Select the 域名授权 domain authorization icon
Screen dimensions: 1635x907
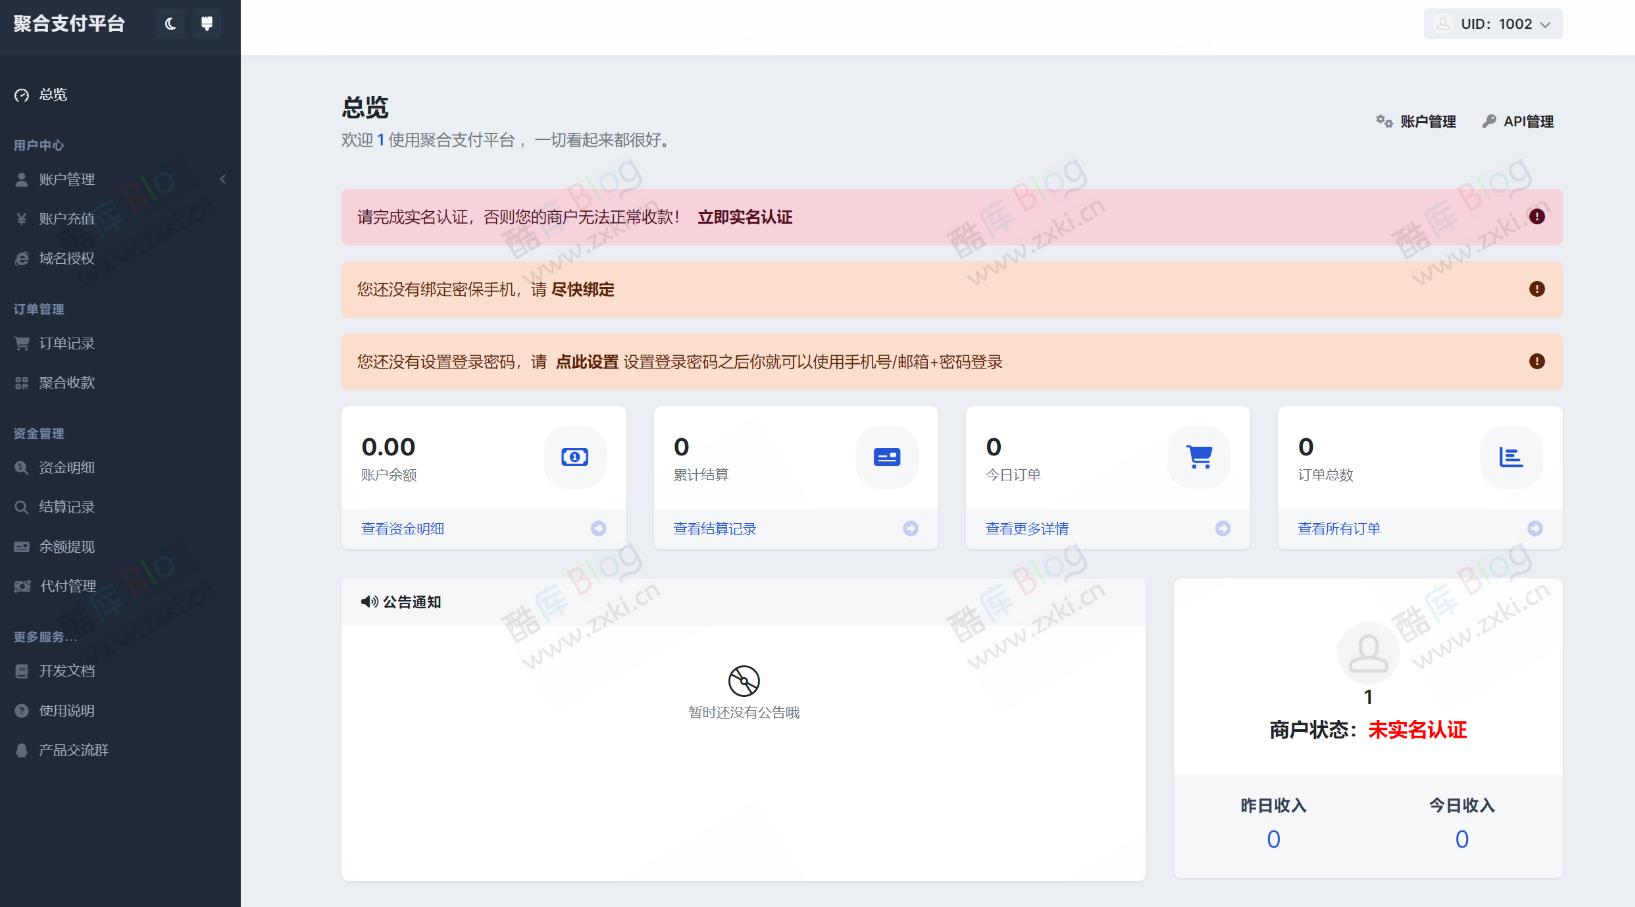pyautogui.click(x=22, y=258)
